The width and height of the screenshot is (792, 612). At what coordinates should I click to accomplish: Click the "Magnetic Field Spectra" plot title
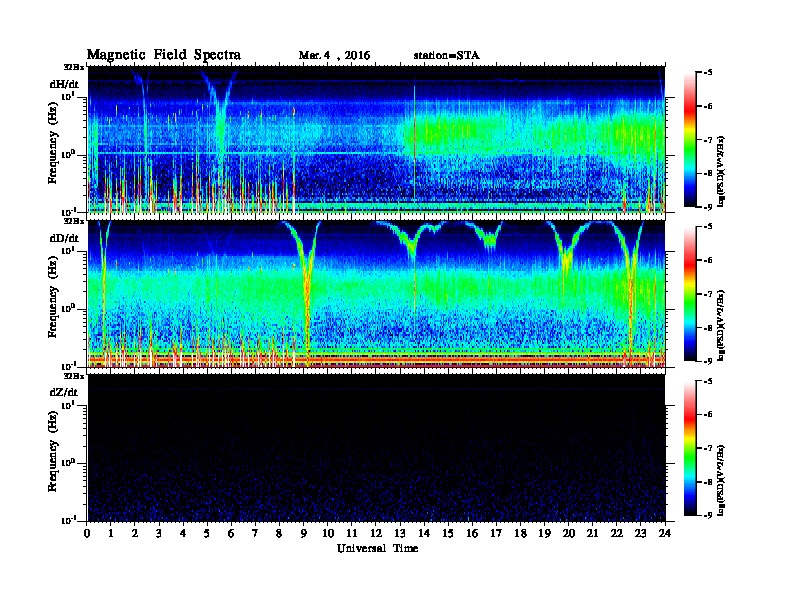[164, 55]
